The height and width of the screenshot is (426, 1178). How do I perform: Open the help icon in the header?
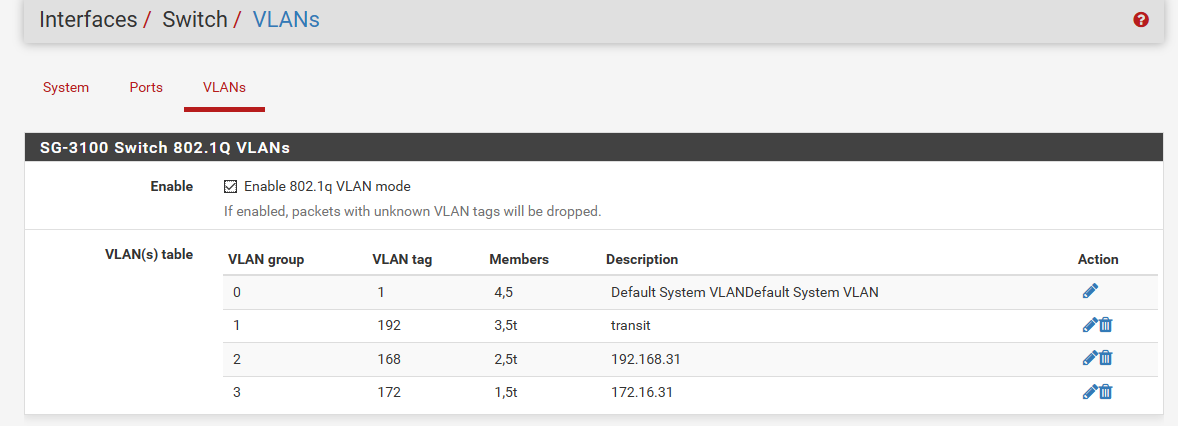[x=1140, y=20]
